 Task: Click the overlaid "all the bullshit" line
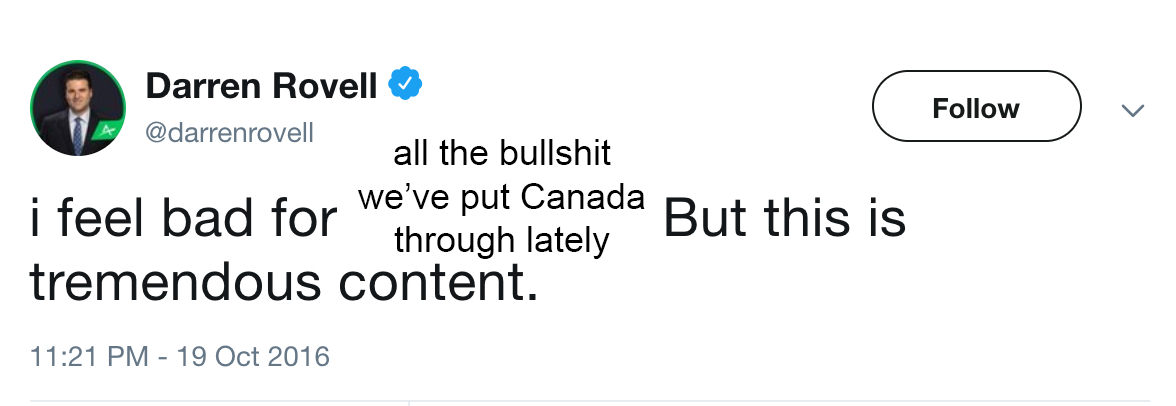(502, 155)
